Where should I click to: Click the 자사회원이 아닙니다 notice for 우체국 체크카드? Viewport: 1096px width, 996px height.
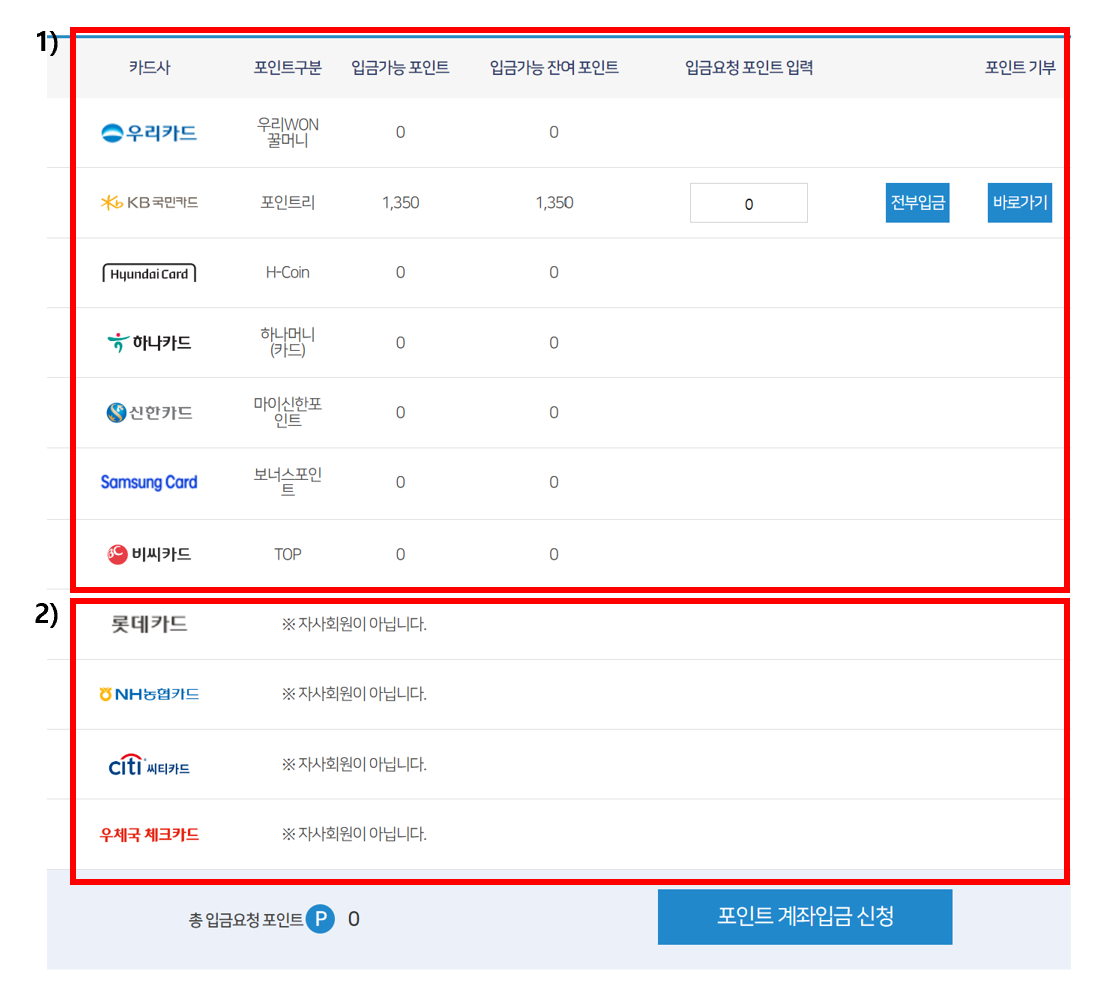coord(354,834)
